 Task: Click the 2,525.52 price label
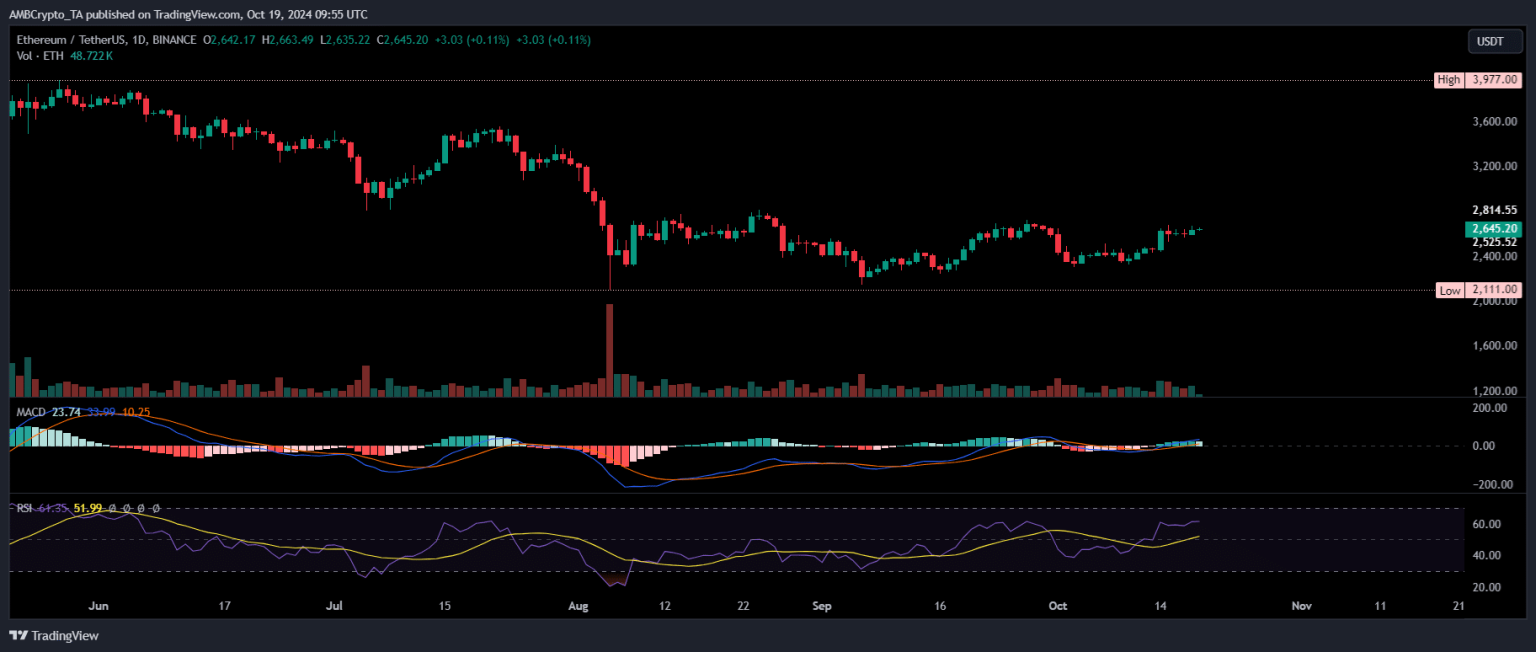(x=1495, y=242)
